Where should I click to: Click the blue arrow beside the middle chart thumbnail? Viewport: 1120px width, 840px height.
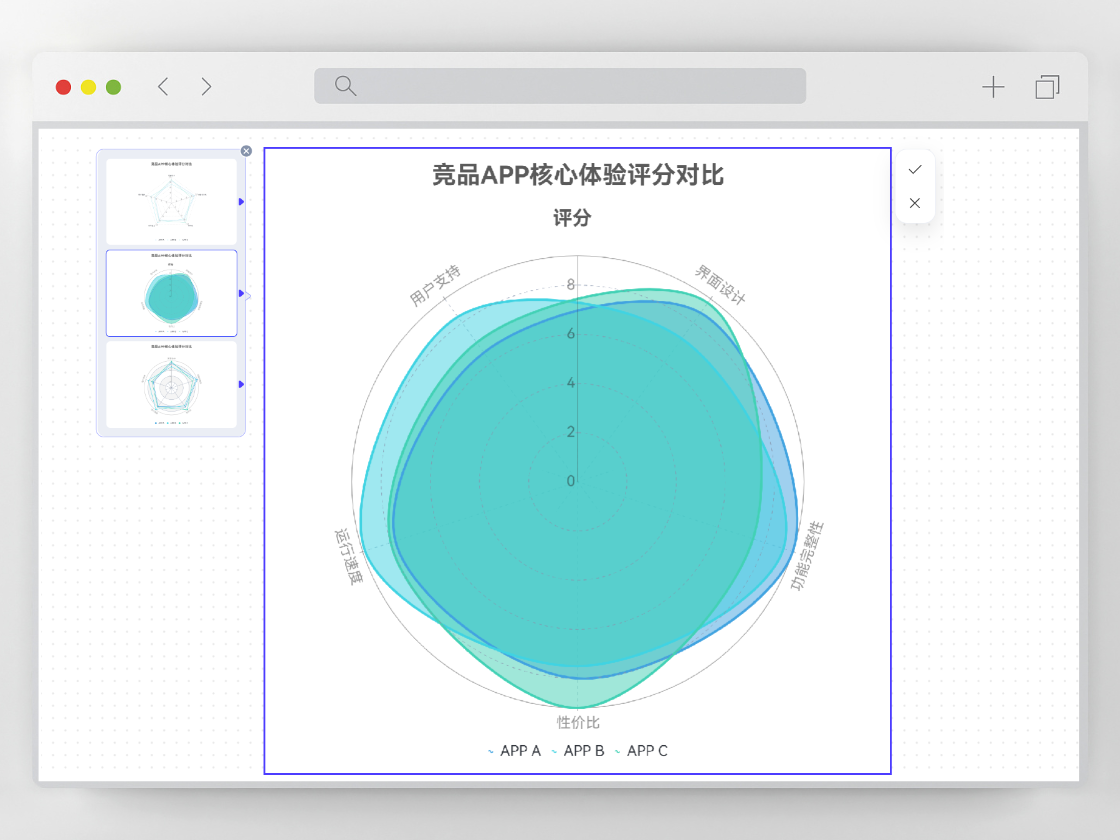coord(239,293)
